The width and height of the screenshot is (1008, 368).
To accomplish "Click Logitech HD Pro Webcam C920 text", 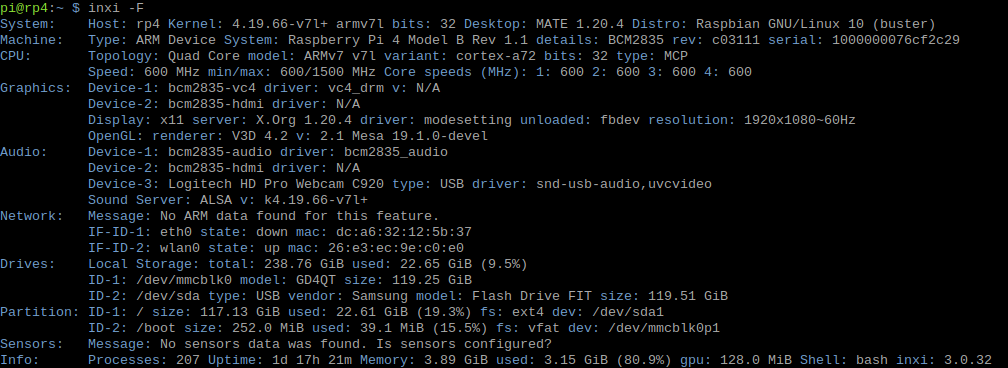I will tap(276, 185).
